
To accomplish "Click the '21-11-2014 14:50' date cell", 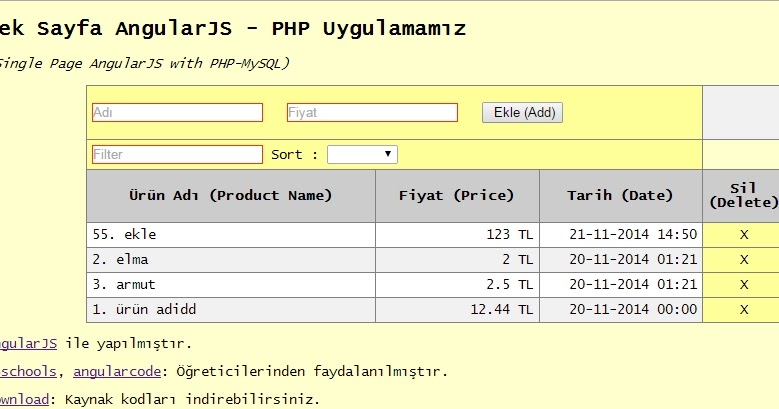I will [621, 235].
